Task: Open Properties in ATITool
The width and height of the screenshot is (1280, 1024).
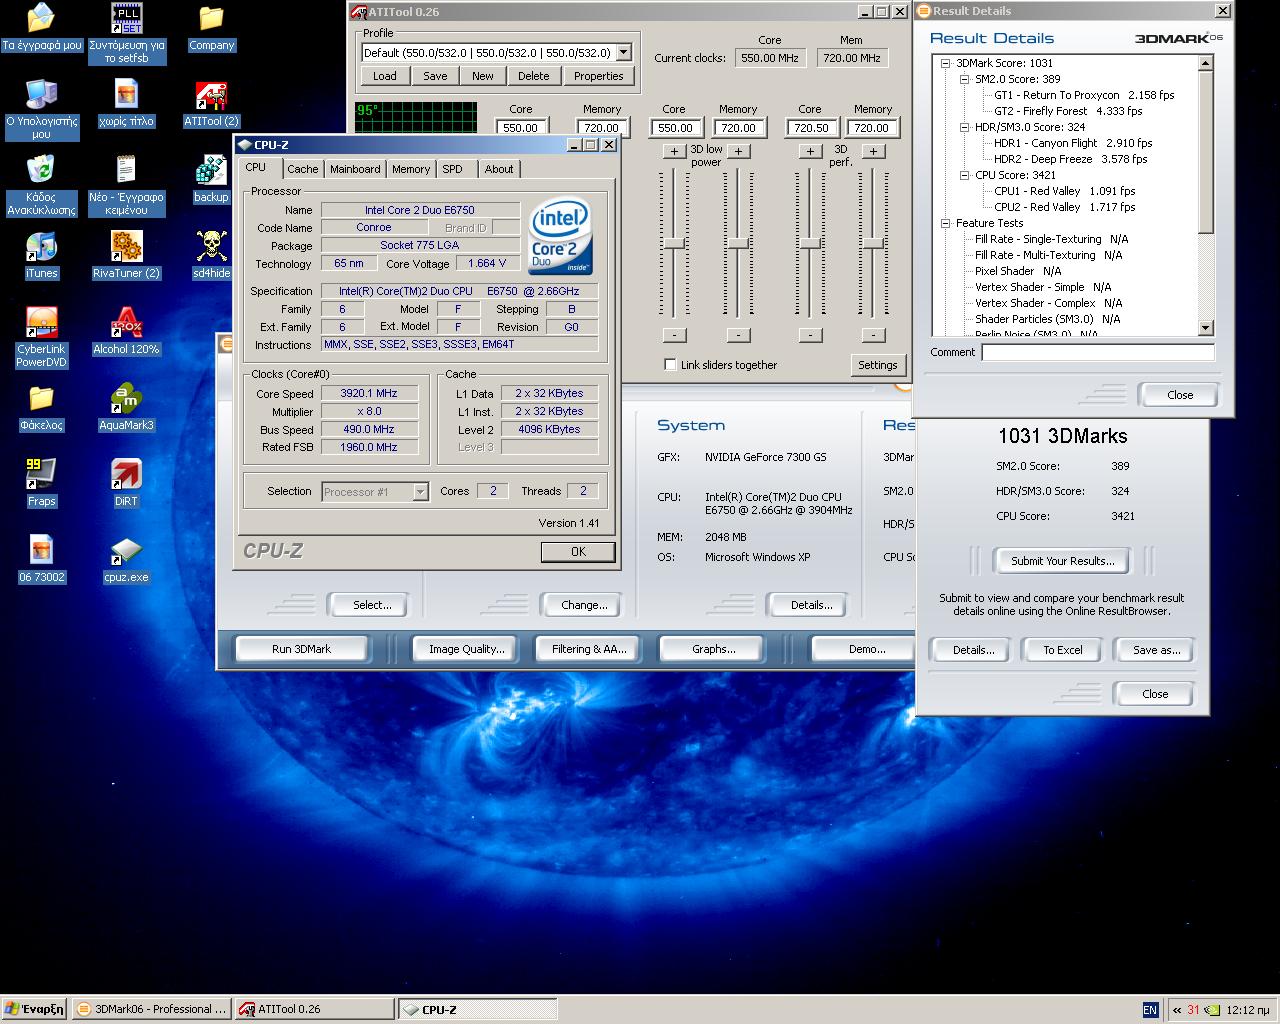Action: click(599, 76)
